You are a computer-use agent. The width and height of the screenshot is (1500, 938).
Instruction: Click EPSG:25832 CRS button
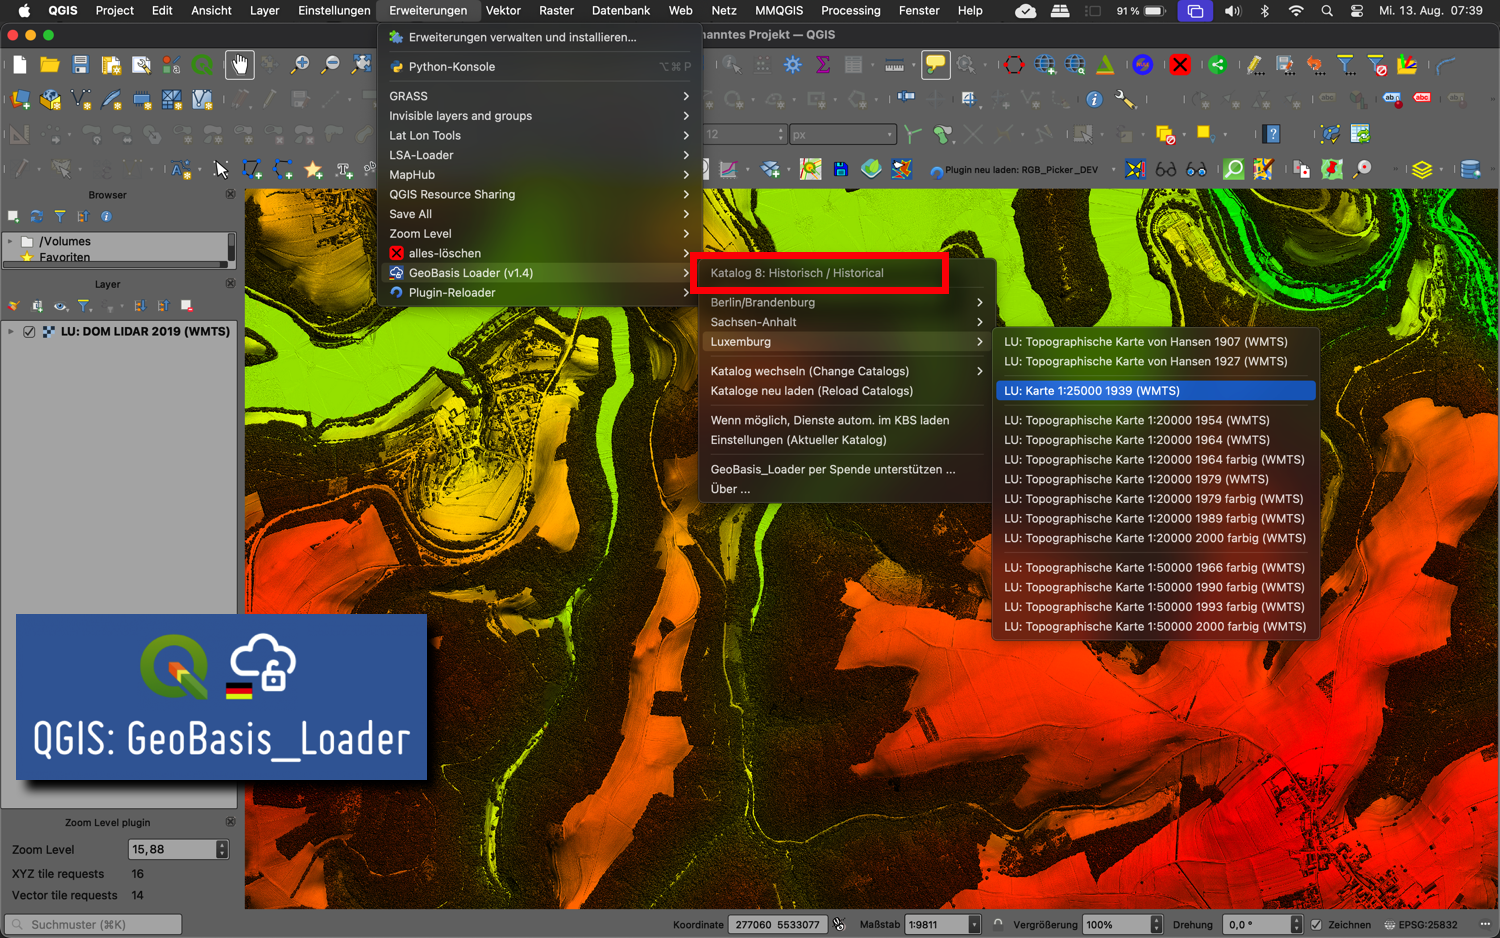[1420, 925]
